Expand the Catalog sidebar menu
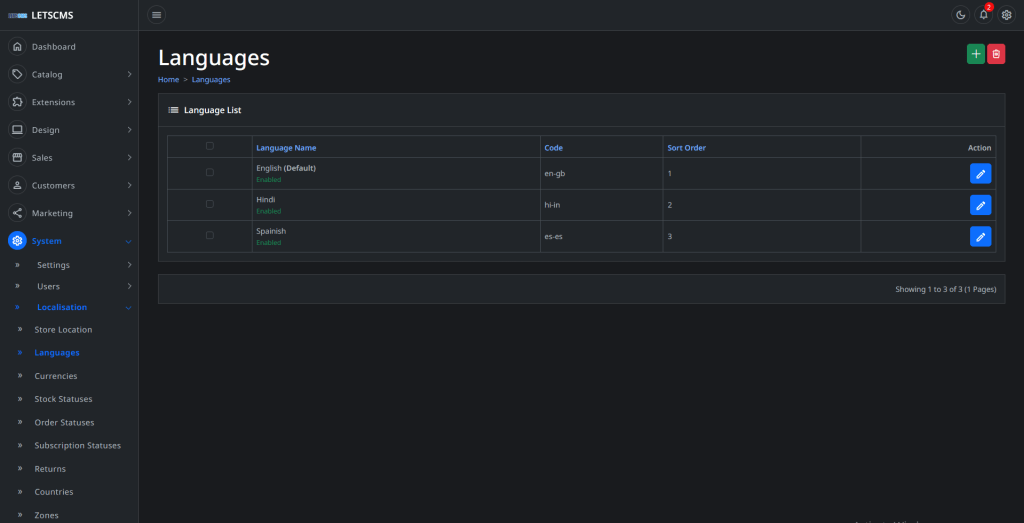 click(x=69, y=74)
